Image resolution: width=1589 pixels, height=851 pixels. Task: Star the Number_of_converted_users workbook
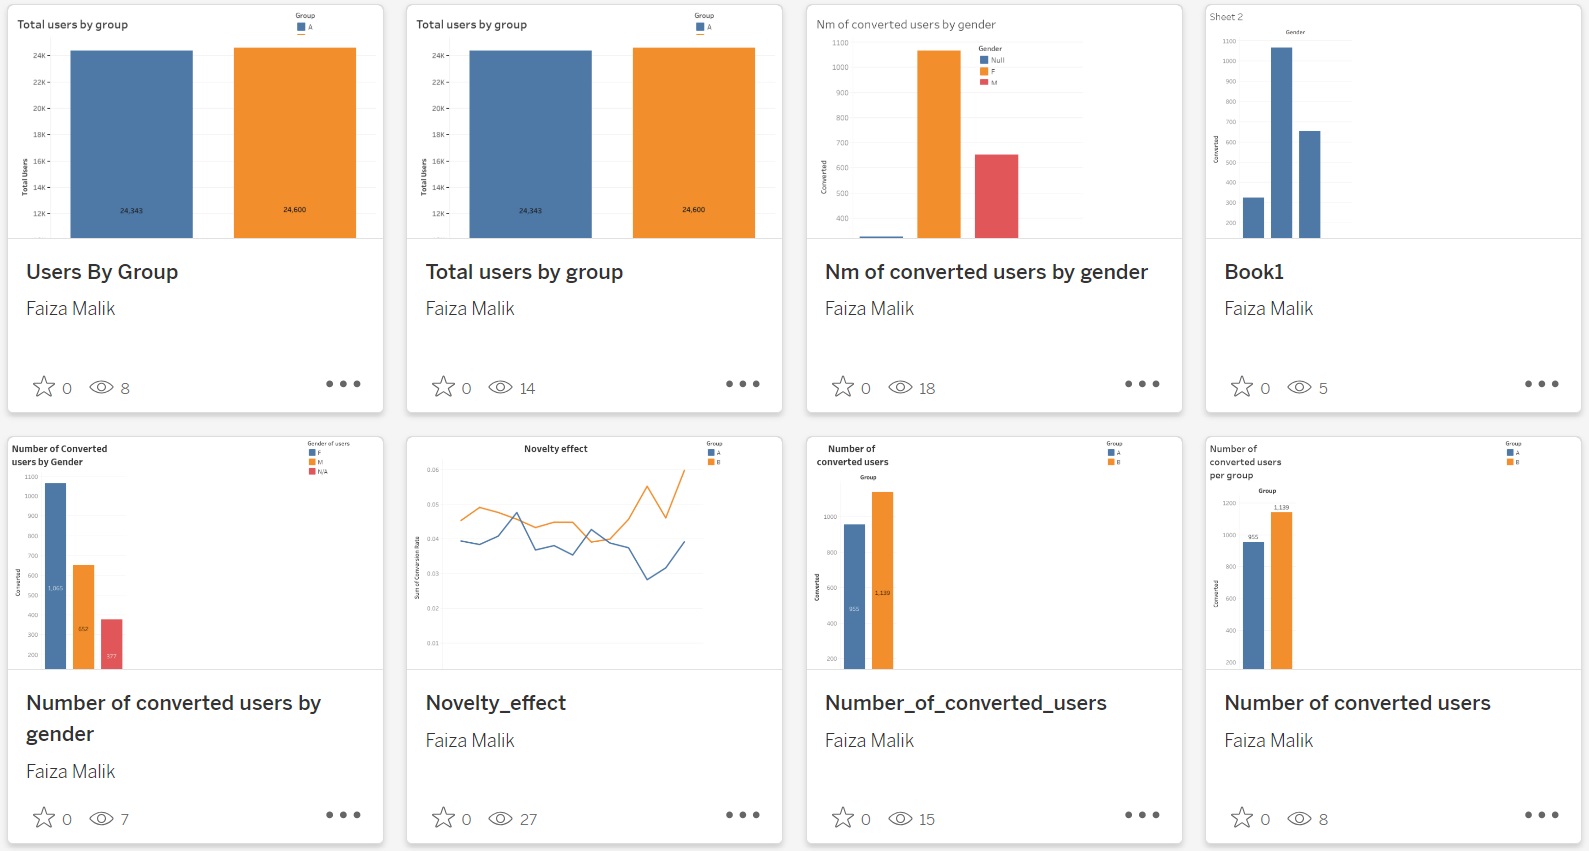coord(843,818)
